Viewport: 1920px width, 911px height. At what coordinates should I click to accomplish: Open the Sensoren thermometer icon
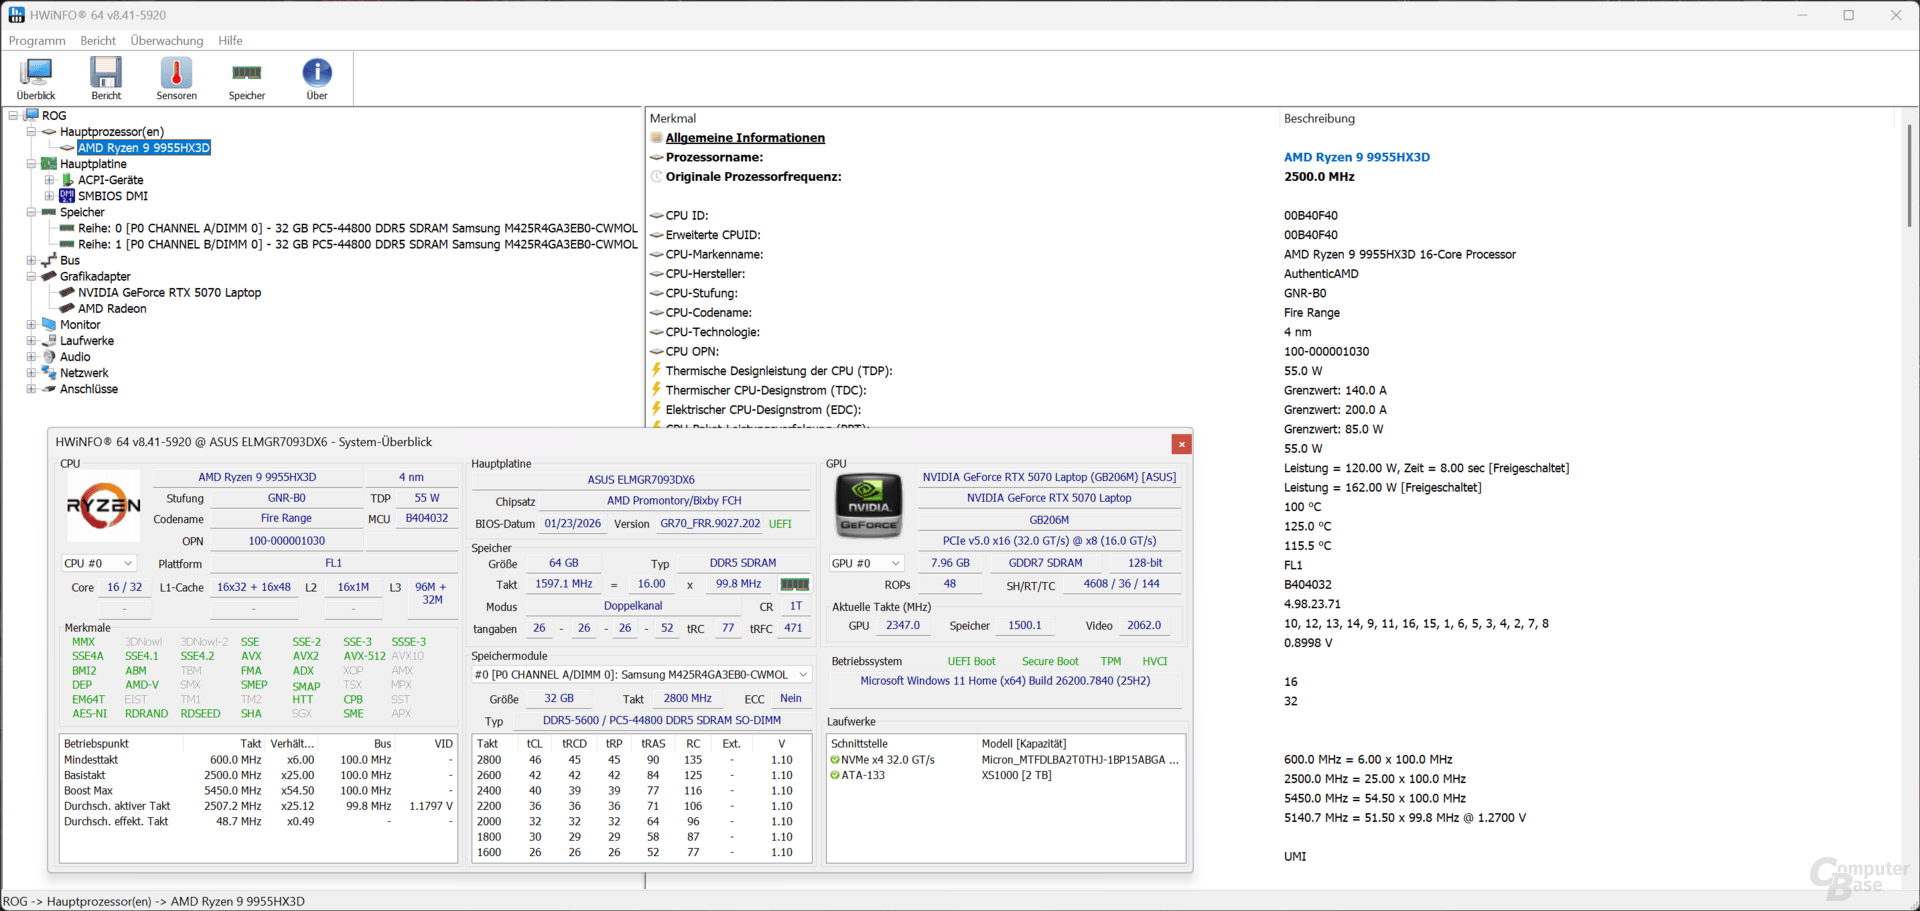tap(176, 78)
